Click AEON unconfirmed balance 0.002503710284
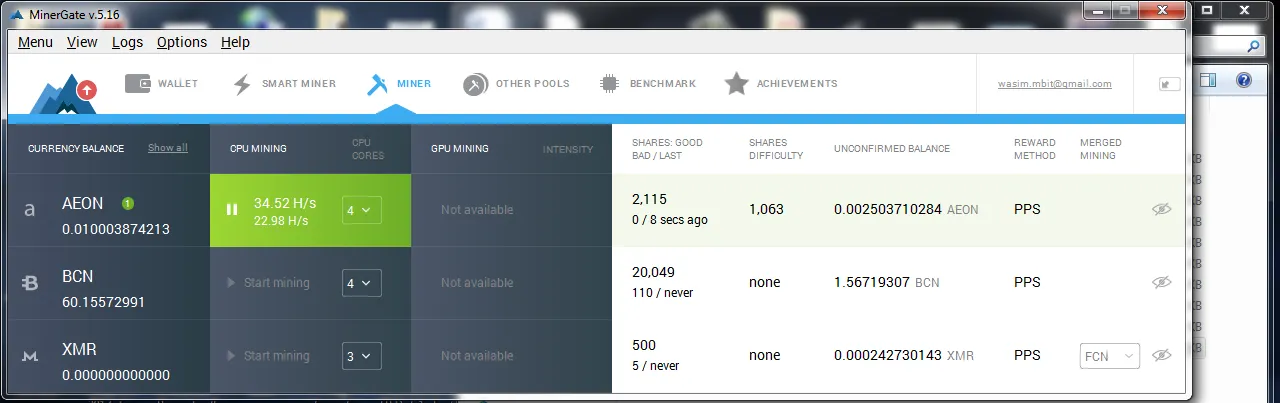This screenshot has height=403, width=1280. click(888, 210)
